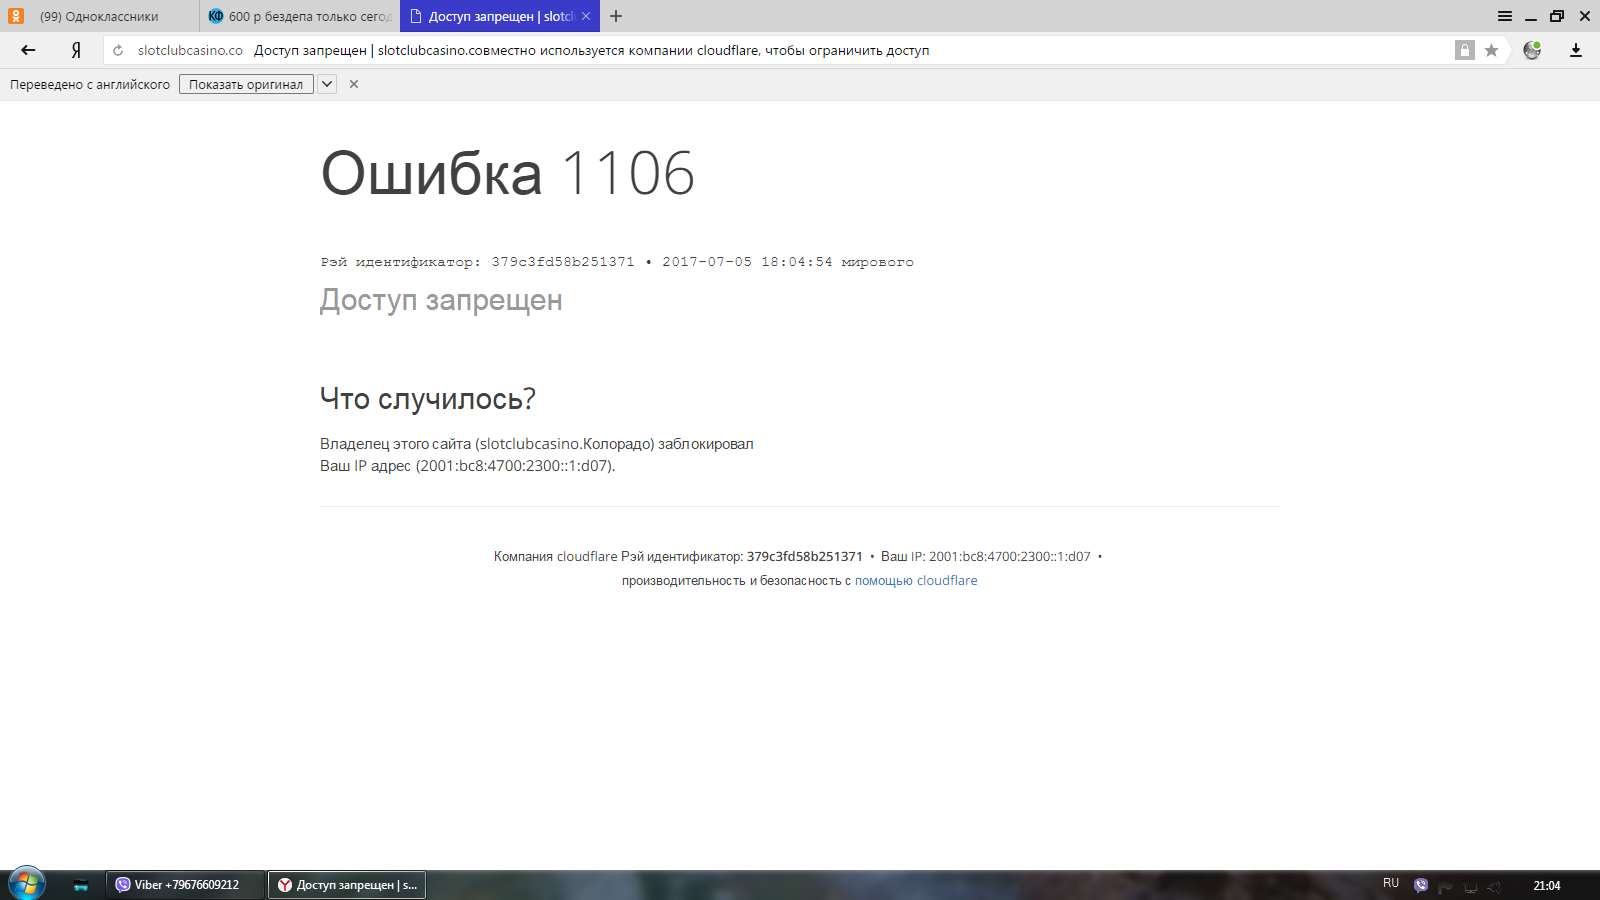This screenshot has width=1600, height=900.
Task: Dismiss the translation bar
Action: tap(354, 84)
